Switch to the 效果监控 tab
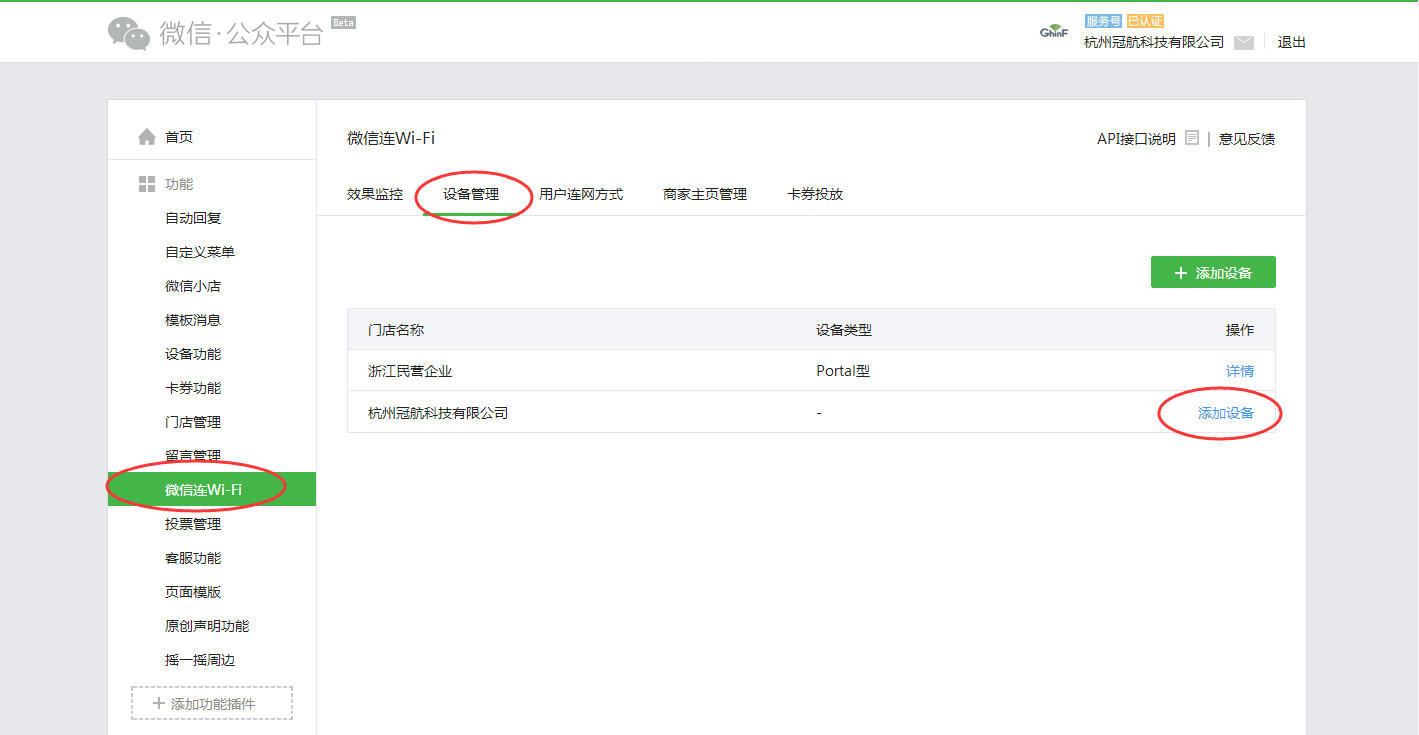This screenshot has width=1419, height=735. (375, 194)
